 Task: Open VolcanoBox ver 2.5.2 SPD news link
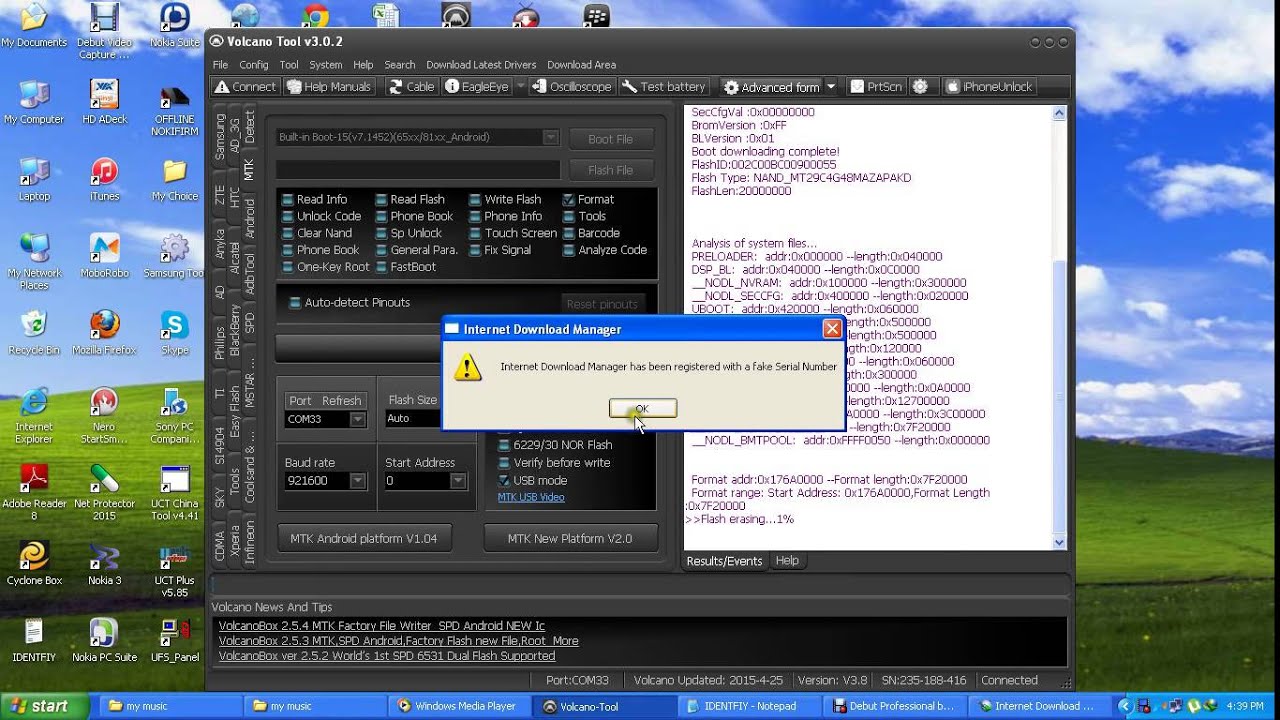click(386, 656)
